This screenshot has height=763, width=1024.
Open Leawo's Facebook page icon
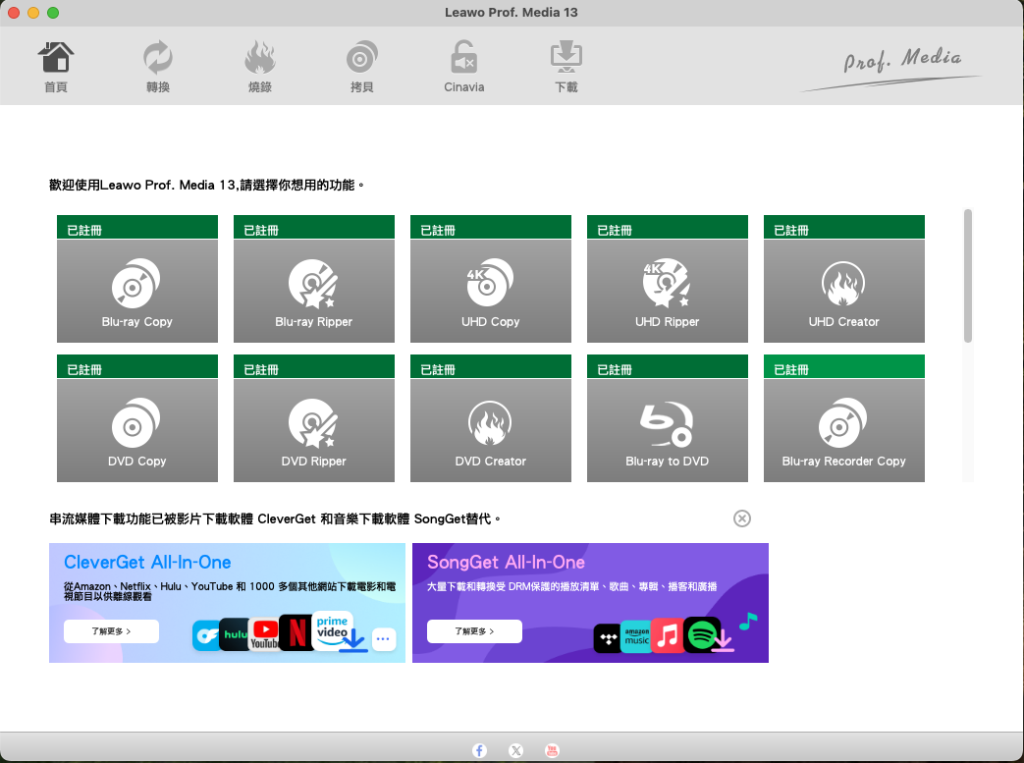click(479, 750)
